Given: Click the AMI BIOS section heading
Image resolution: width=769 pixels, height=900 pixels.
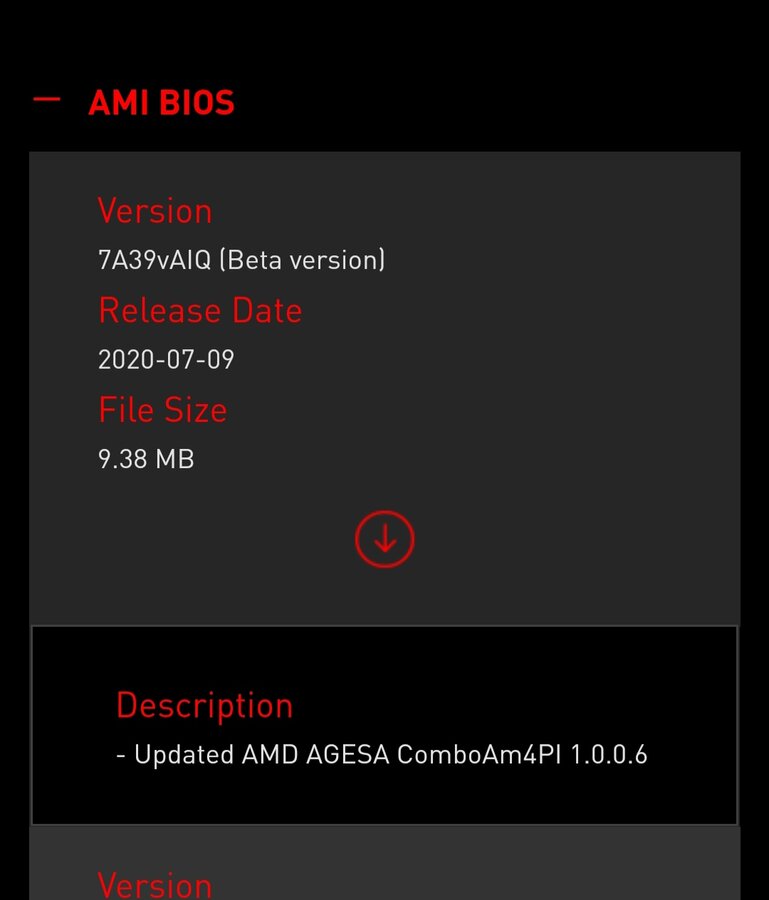Looking at the screenshot, I should (x=161, y=103).
